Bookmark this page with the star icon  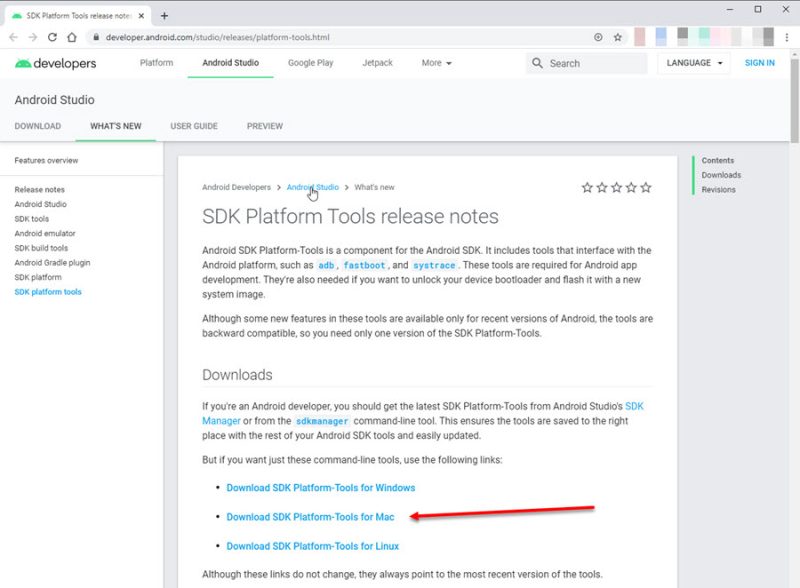618,37
